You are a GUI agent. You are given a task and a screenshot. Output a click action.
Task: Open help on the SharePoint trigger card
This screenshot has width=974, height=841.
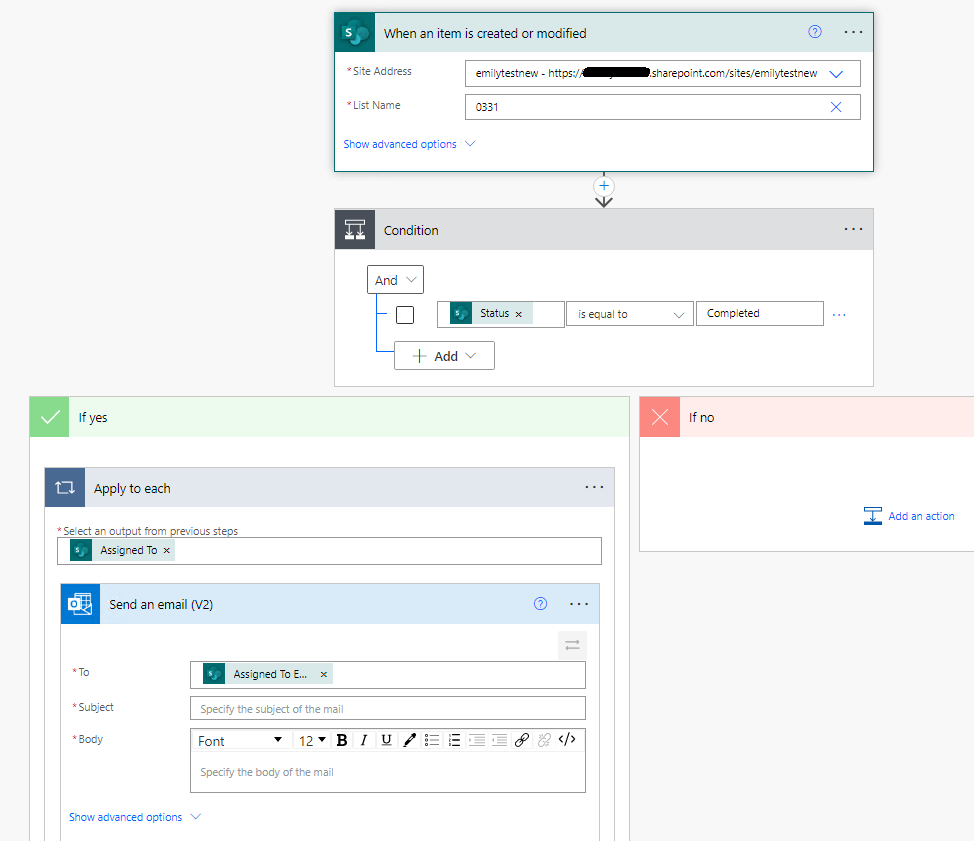(x=814, y=31)
